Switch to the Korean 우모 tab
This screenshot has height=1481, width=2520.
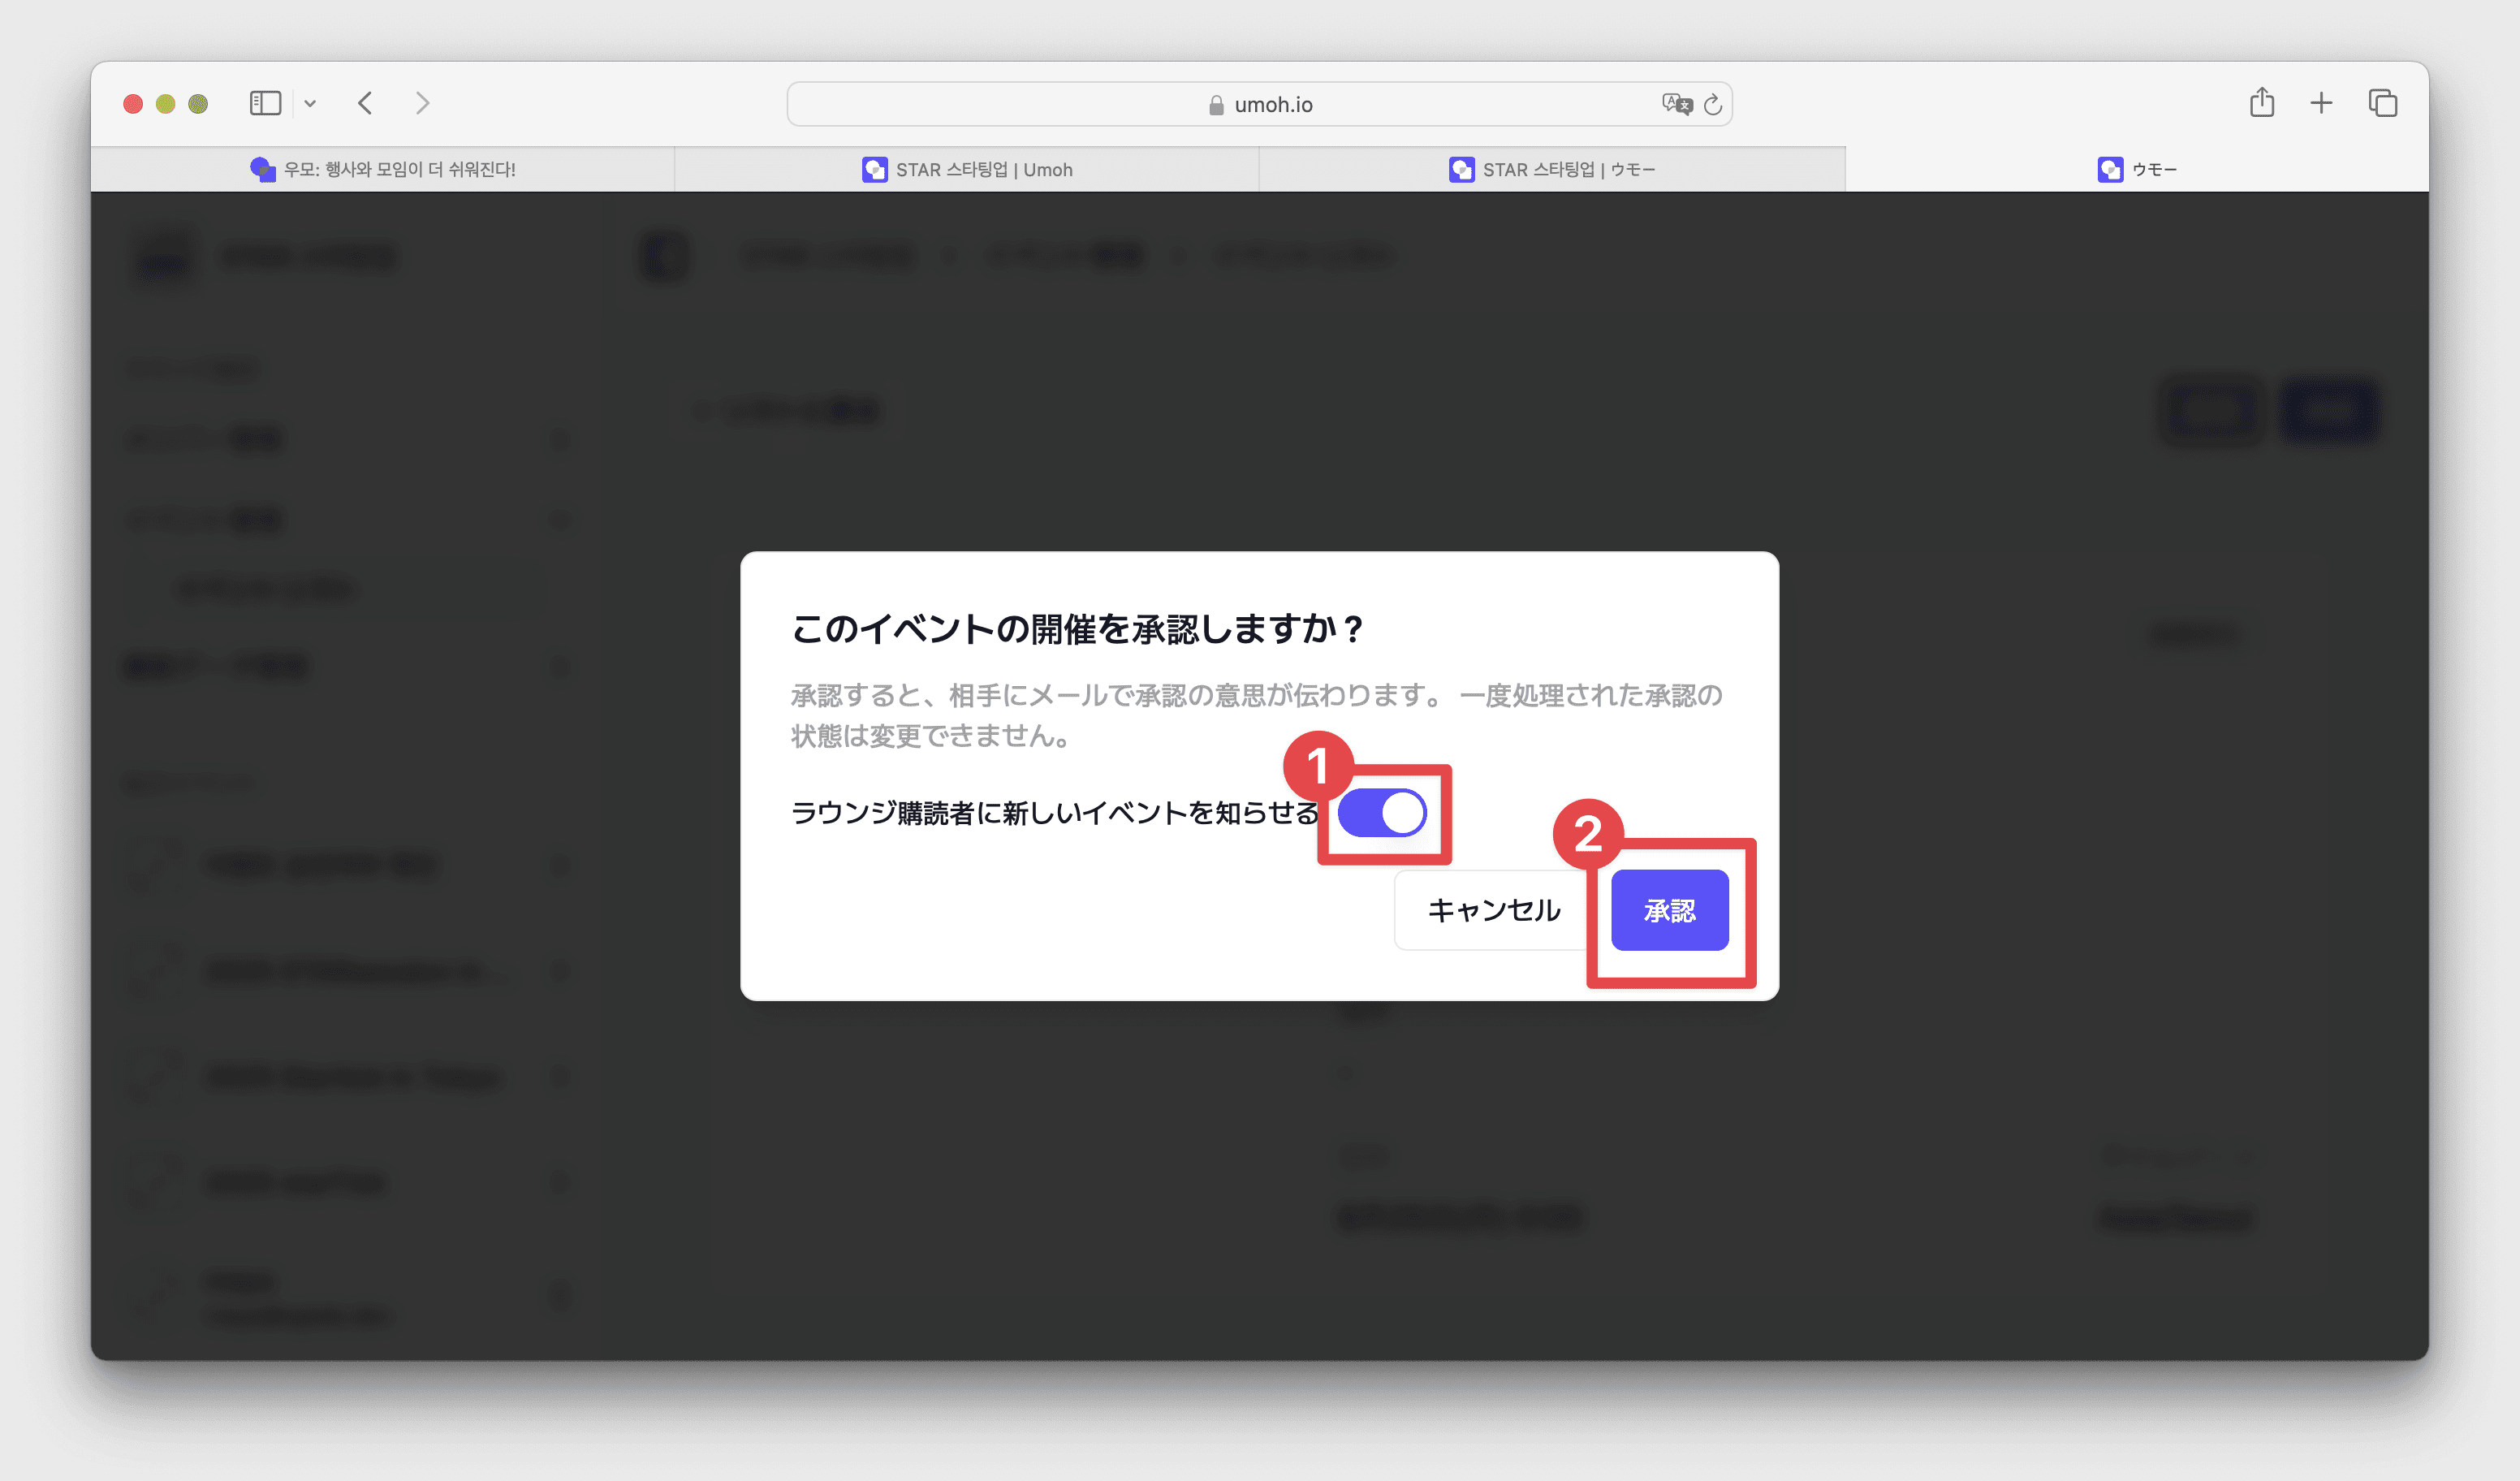coord(383,169)
